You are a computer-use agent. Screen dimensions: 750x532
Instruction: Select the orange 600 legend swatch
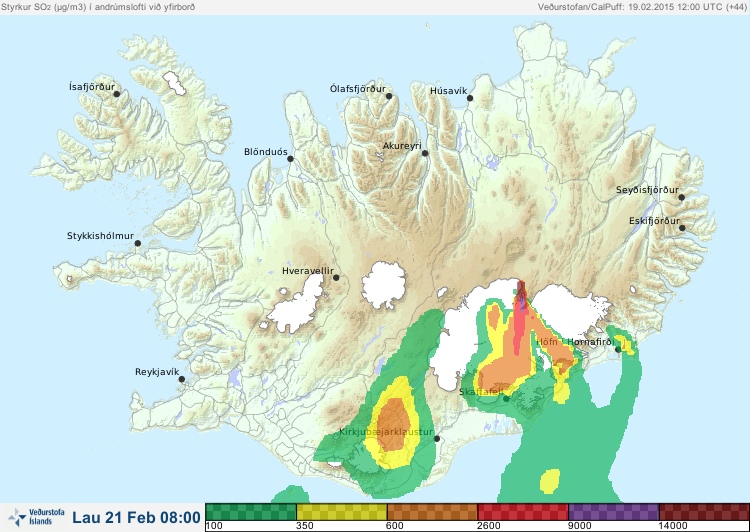click(x=432, y=511)
